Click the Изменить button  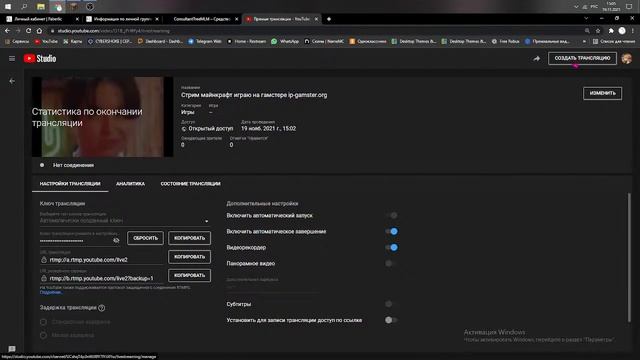(x=602, y=93)
